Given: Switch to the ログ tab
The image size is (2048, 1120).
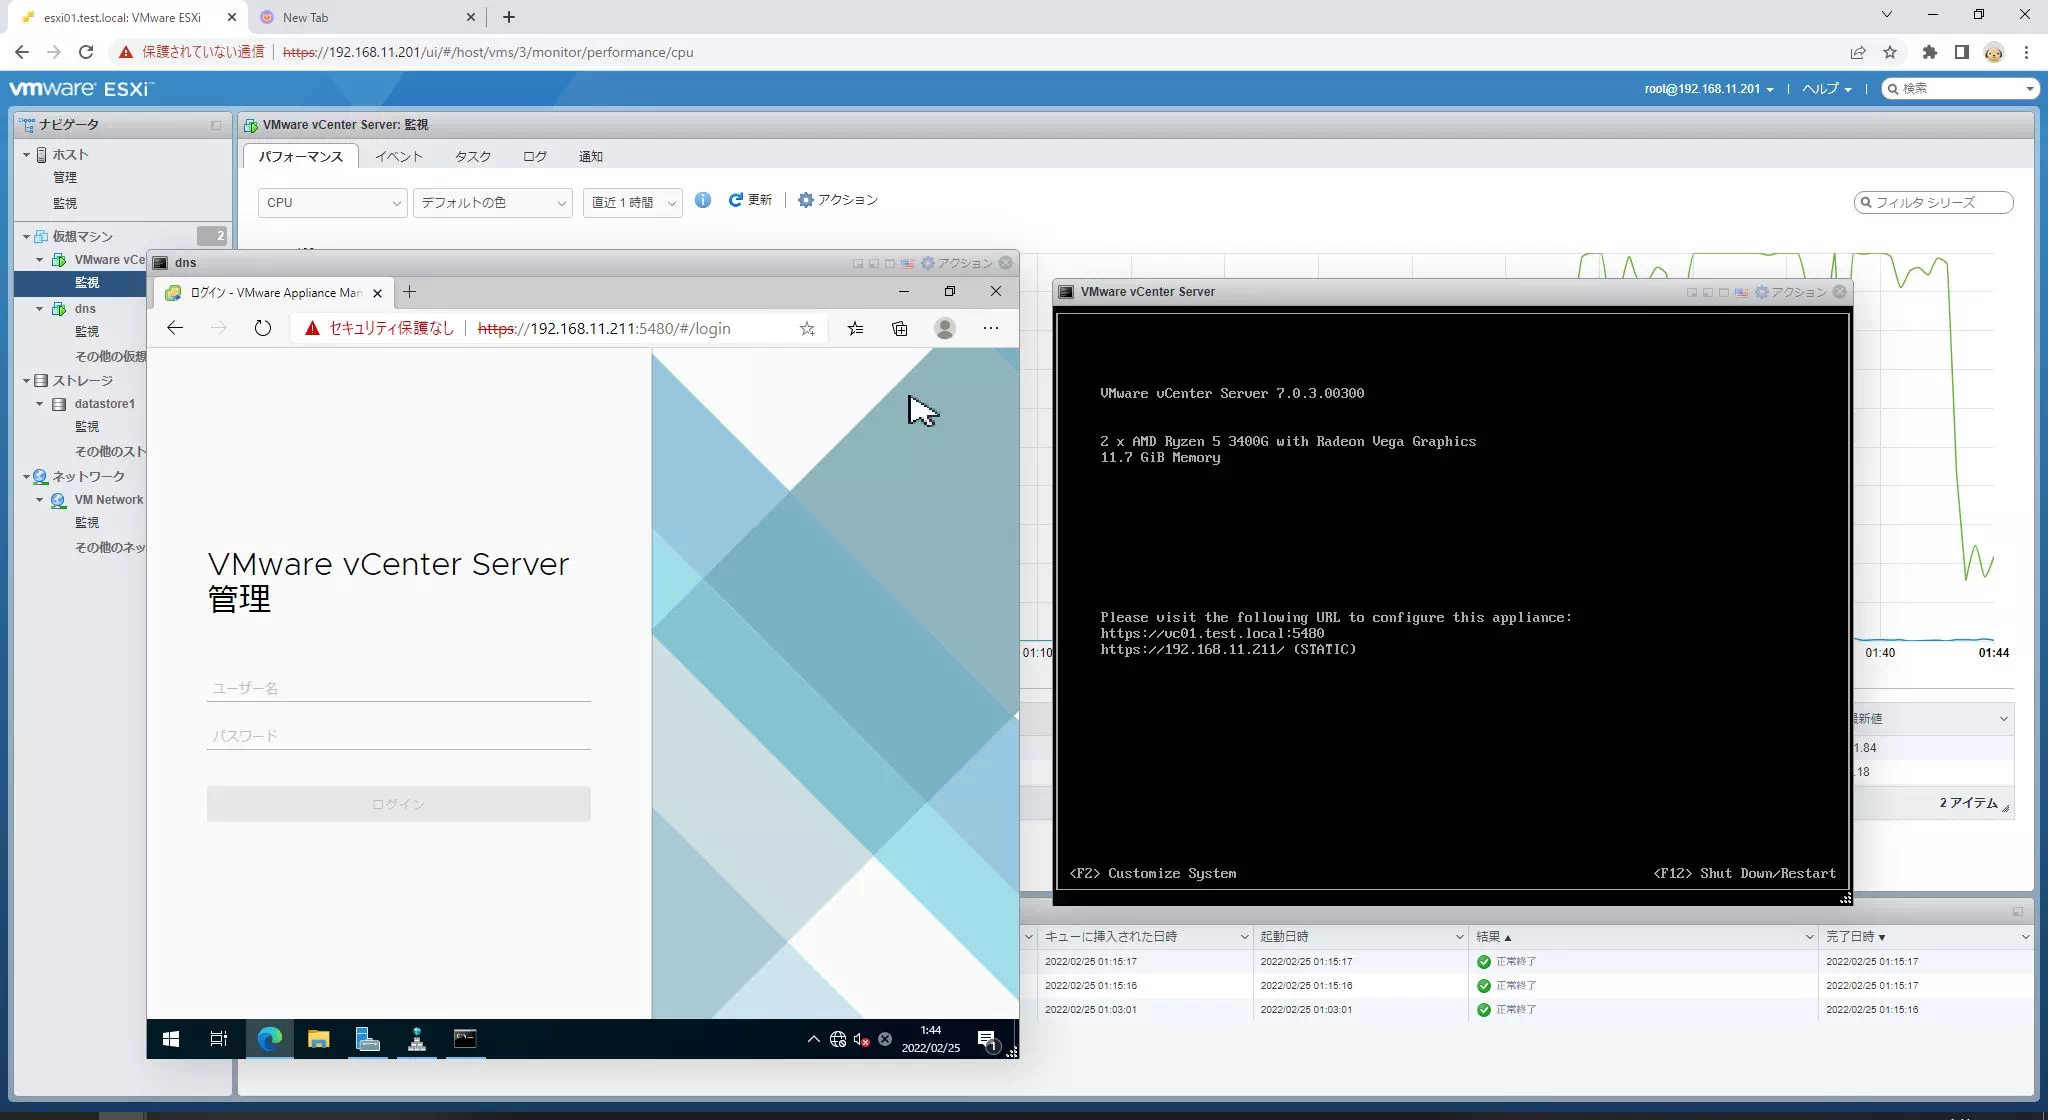Looking at the screenshot, I should 535,157.
